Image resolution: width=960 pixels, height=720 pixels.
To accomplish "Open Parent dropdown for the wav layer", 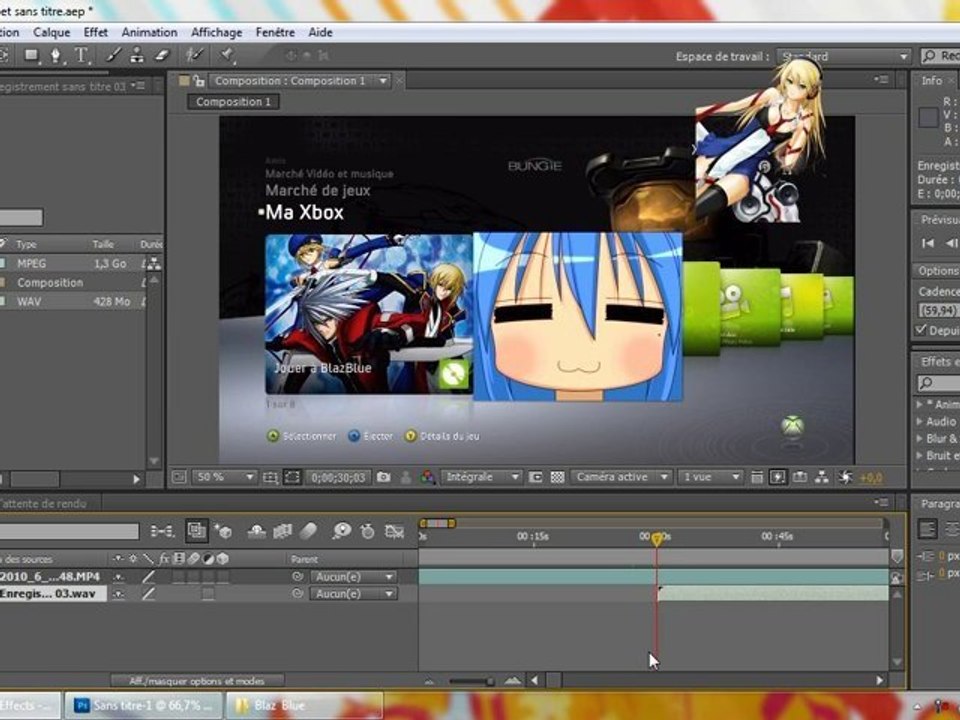I will coord(353,594).
